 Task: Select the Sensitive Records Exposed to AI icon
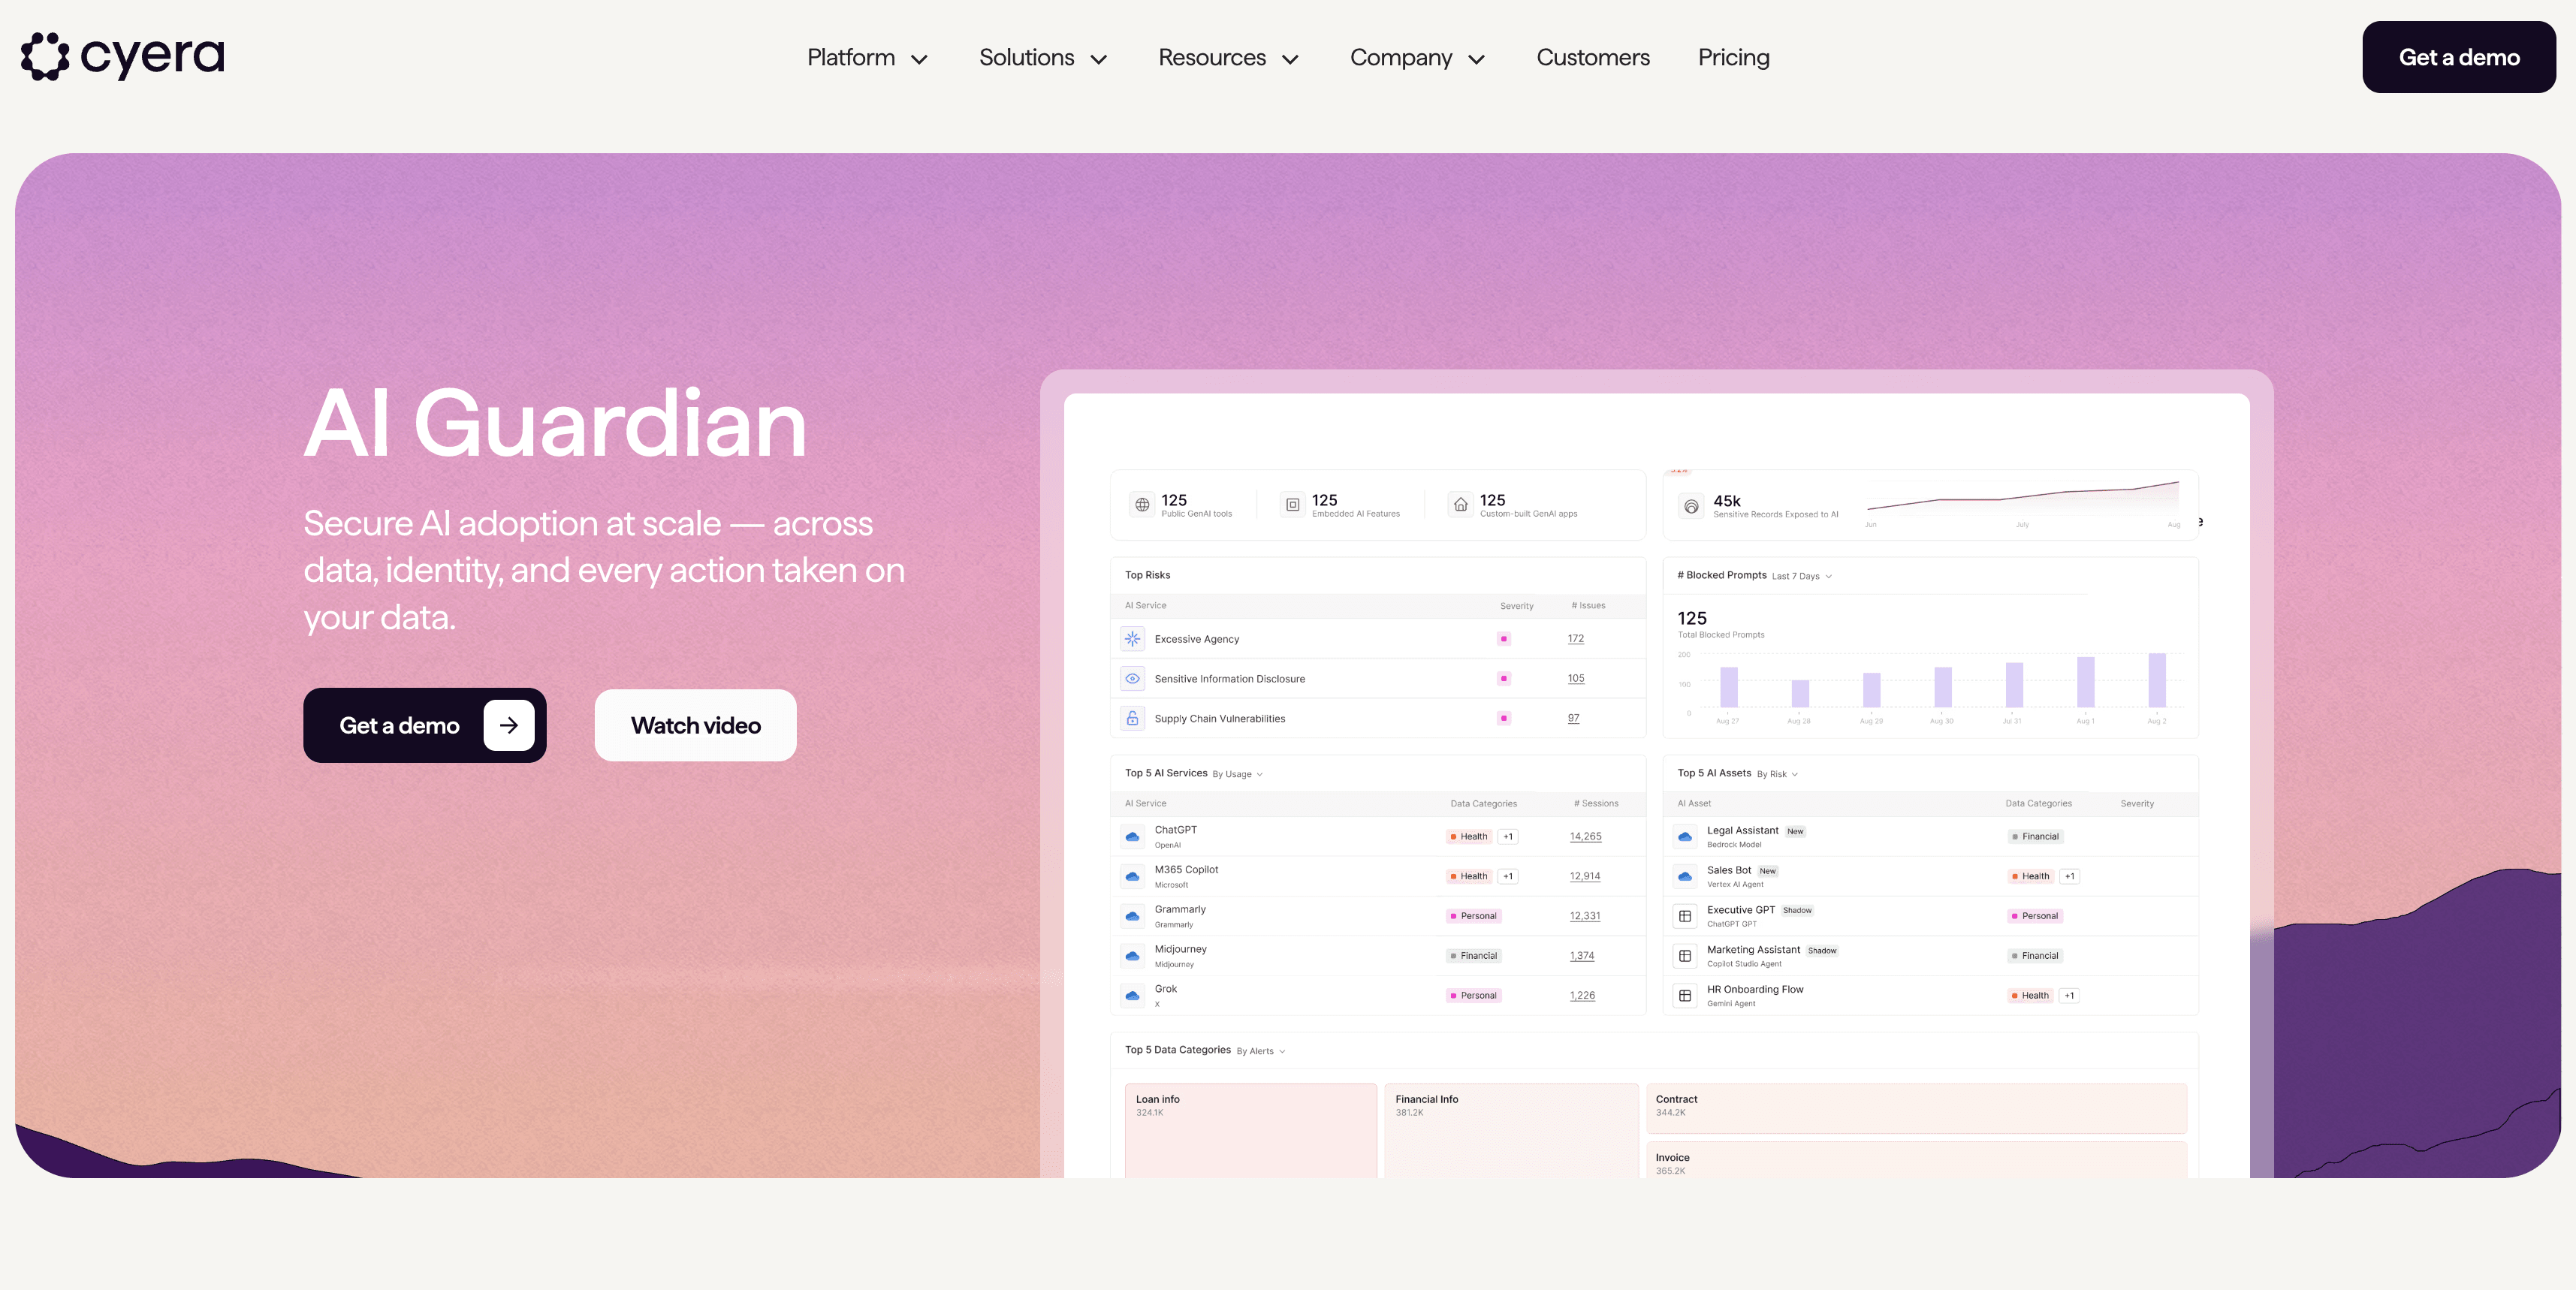(1691, 506)
